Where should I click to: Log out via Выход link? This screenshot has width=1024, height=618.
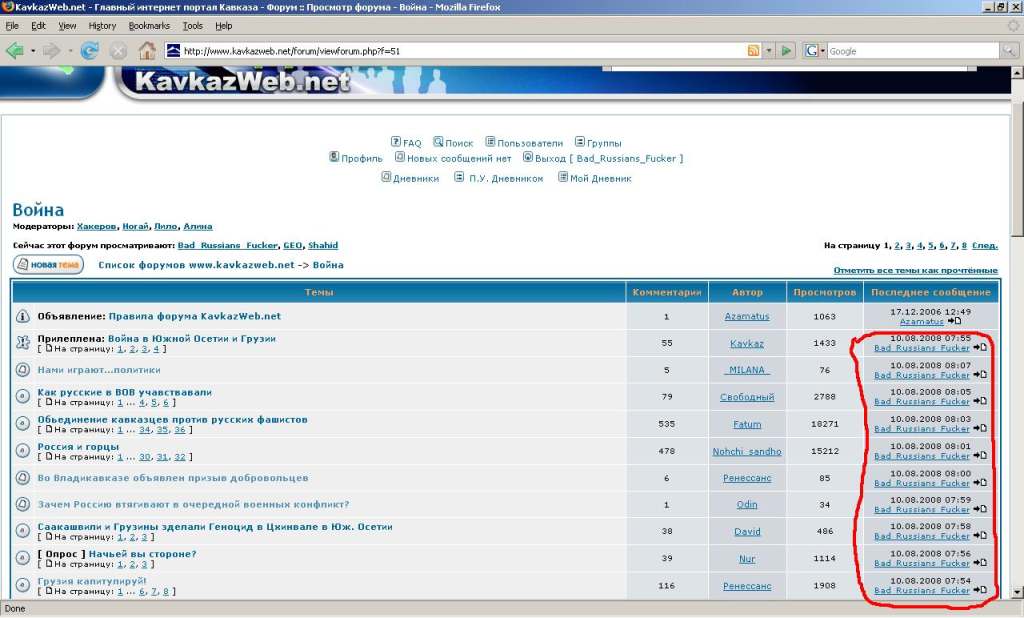(x=609, y=158)
